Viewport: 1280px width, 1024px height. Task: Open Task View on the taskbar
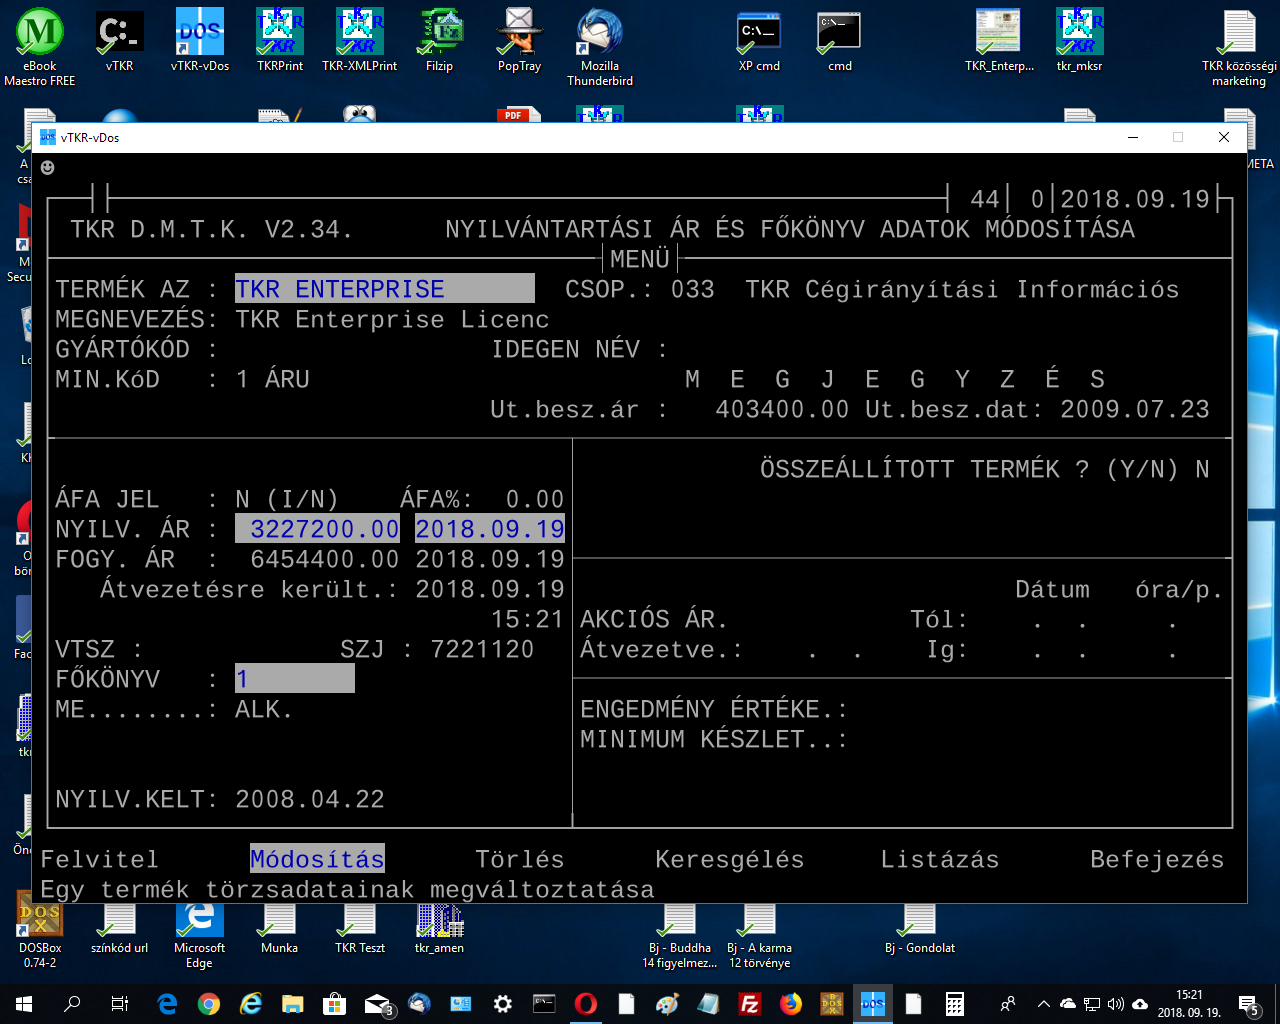pos(119,1004)
